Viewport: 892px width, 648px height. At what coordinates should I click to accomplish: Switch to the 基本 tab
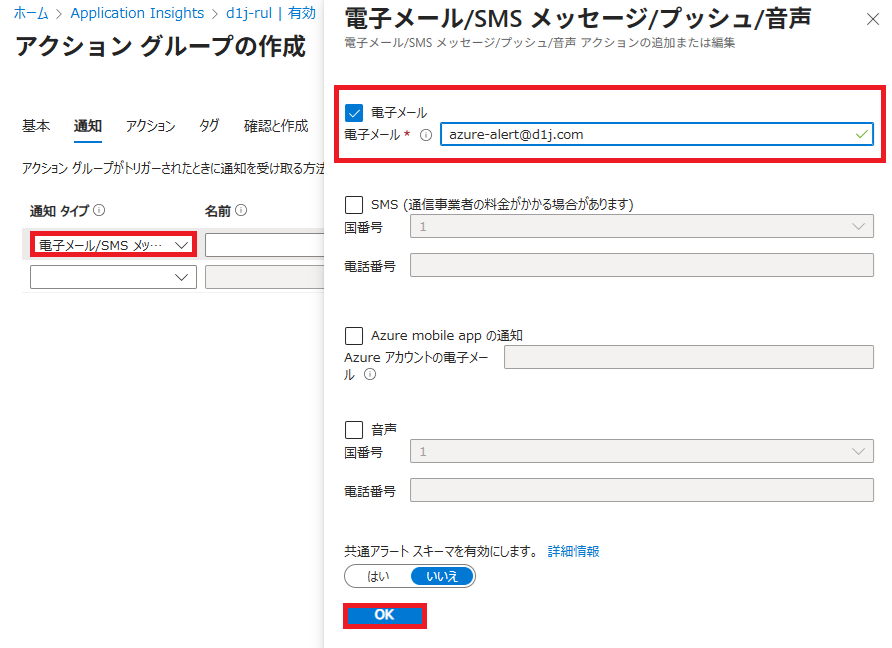point(36,126)
